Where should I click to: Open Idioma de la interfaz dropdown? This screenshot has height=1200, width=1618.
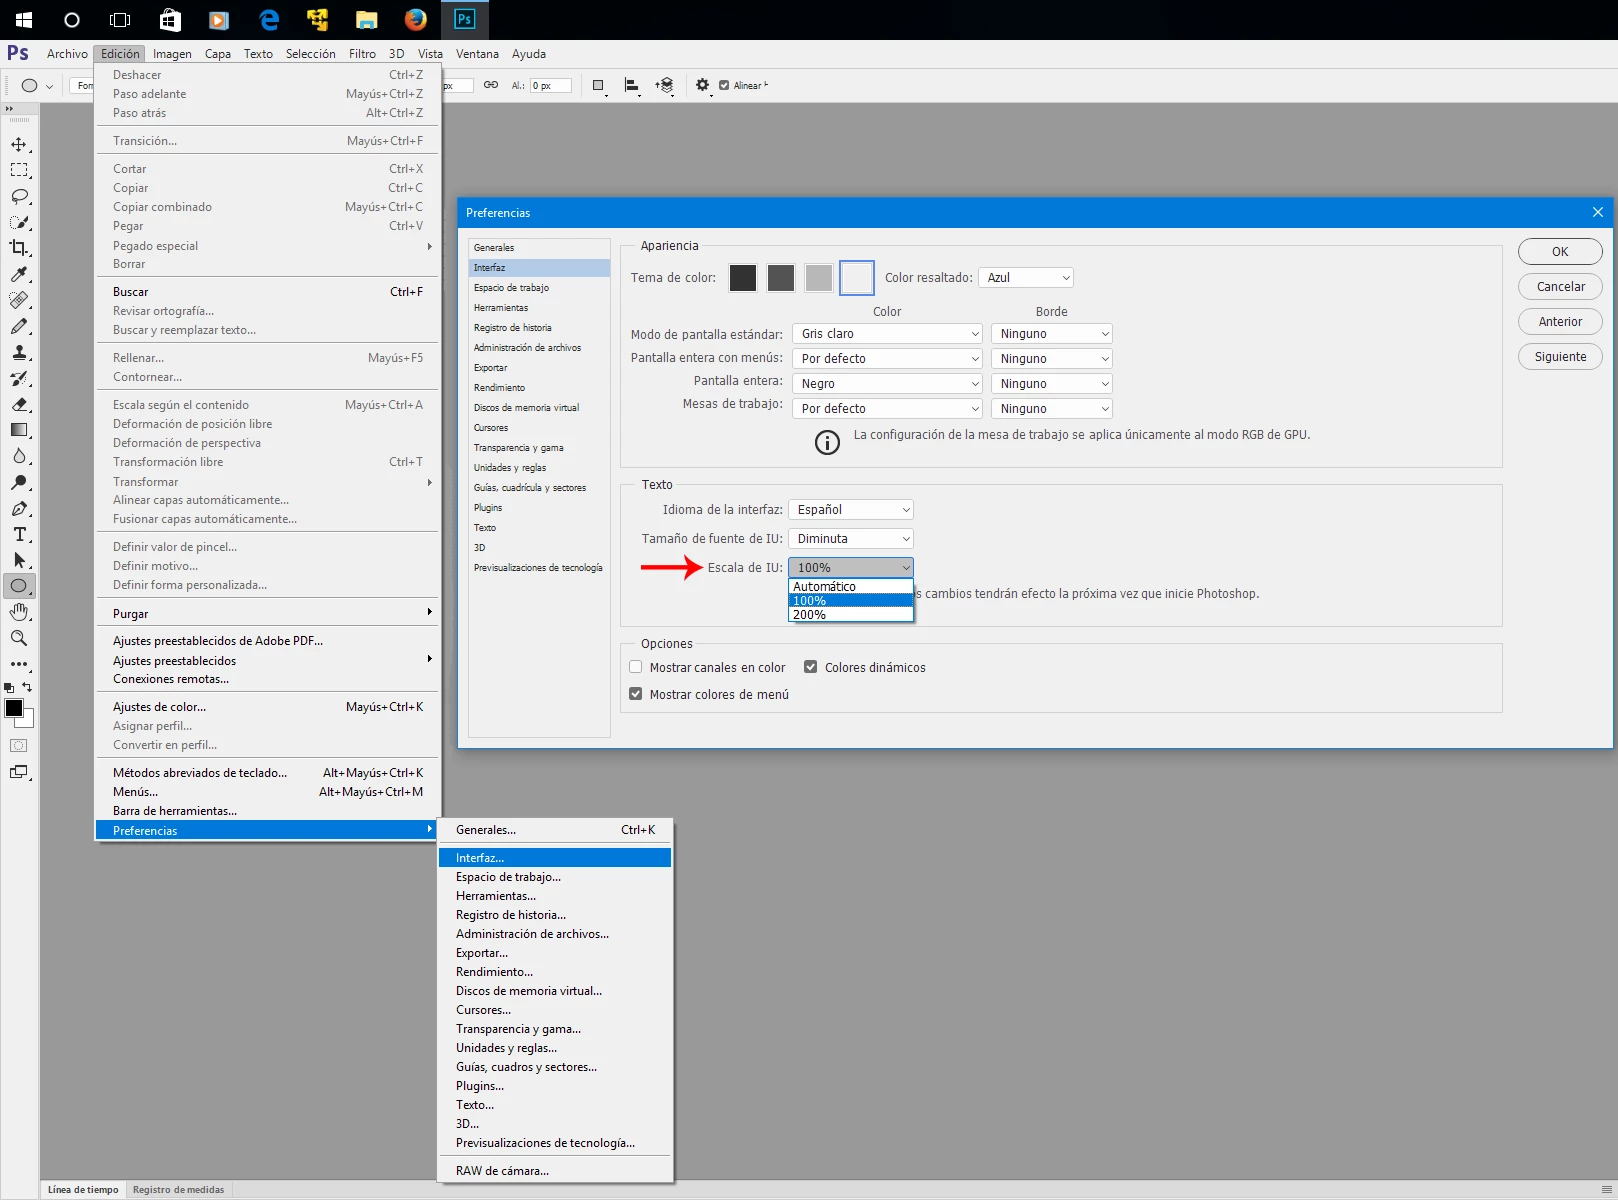click(x=851, y=510)
